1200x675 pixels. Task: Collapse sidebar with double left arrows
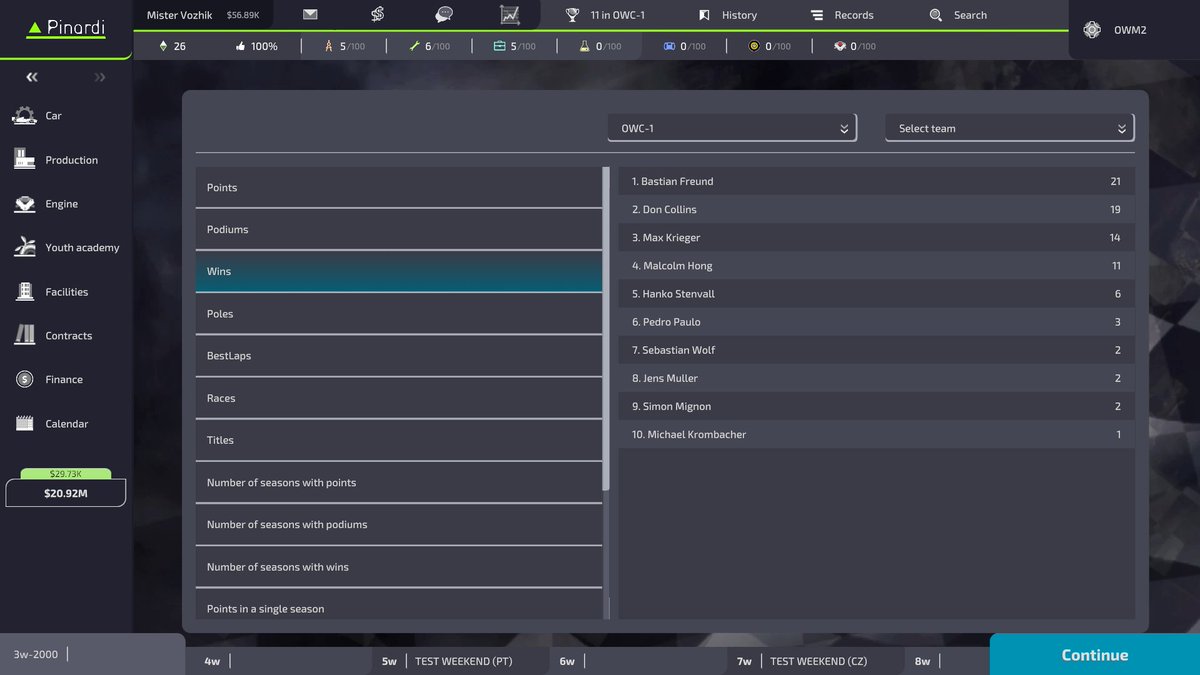[32, 77]
